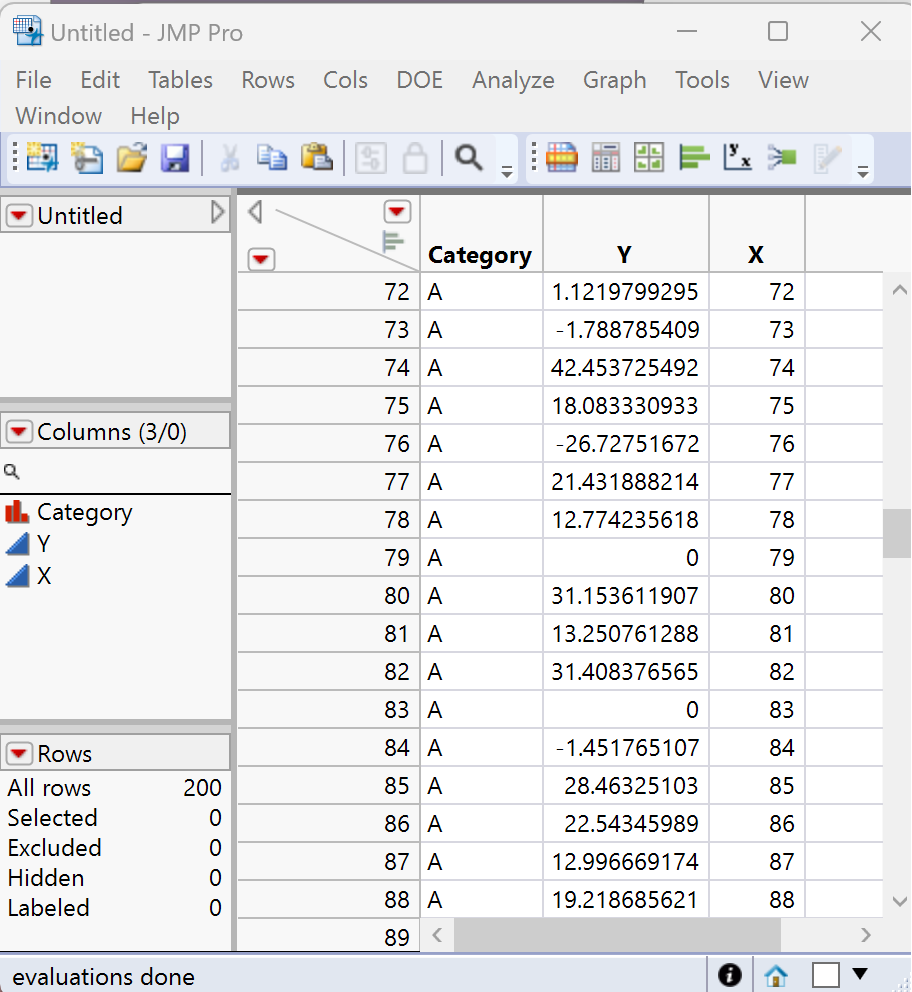Click the Fit Model arrows icon
Image resolution: width=912 pixels, height=992 pixels.
click(782, 158)
